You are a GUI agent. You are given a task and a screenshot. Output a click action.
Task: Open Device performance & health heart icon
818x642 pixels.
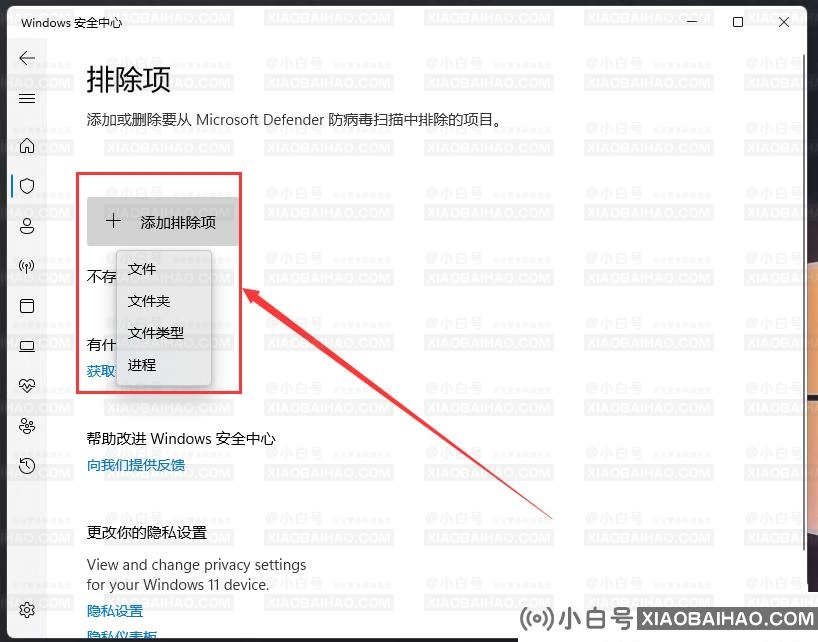point(27,386)
